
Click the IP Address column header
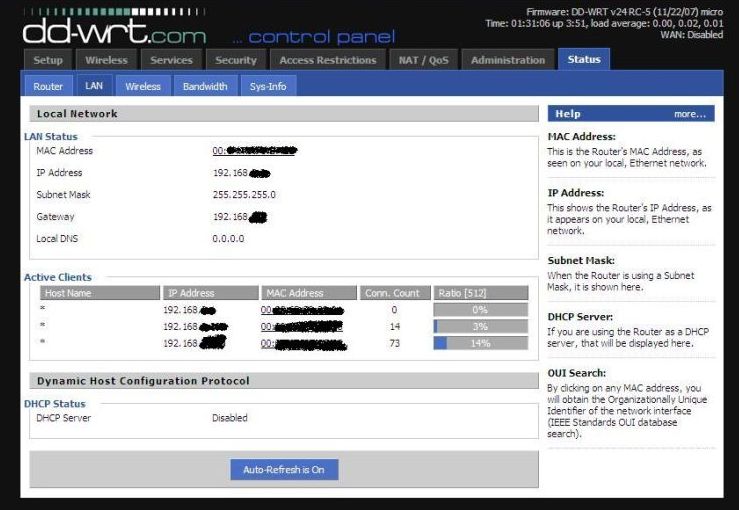[211, 293]
